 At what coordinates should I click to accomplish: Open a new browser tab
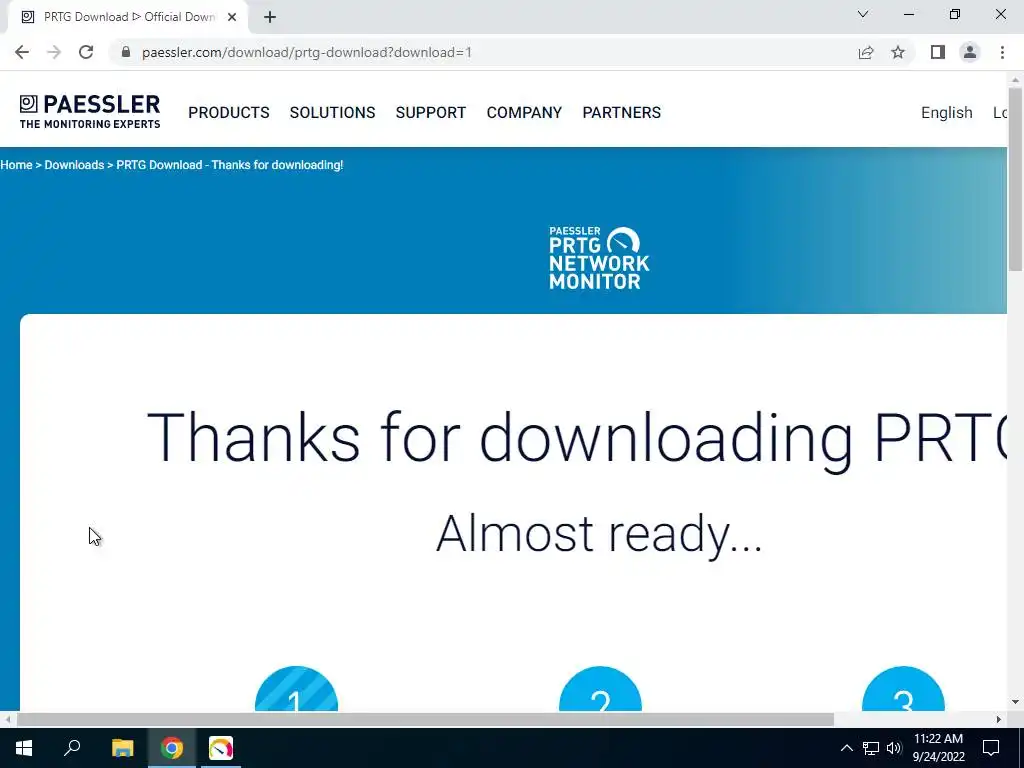[x=270, y=17]
